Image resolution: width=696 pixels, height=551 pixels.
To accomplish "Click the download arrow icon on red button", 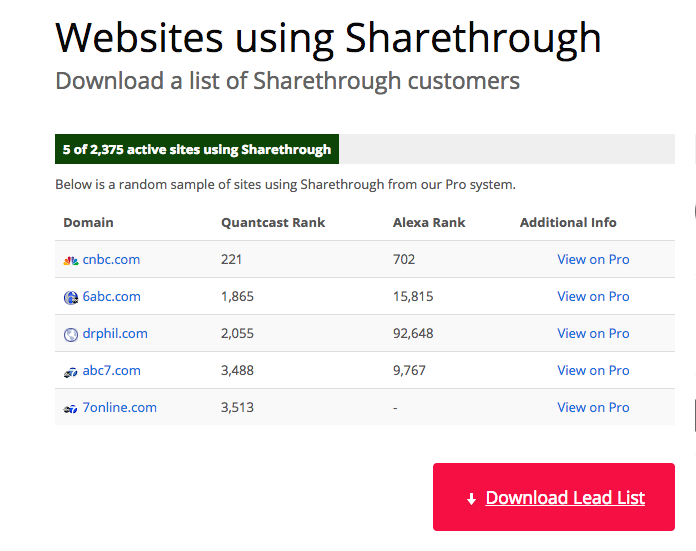I will [x=471, y=499].
